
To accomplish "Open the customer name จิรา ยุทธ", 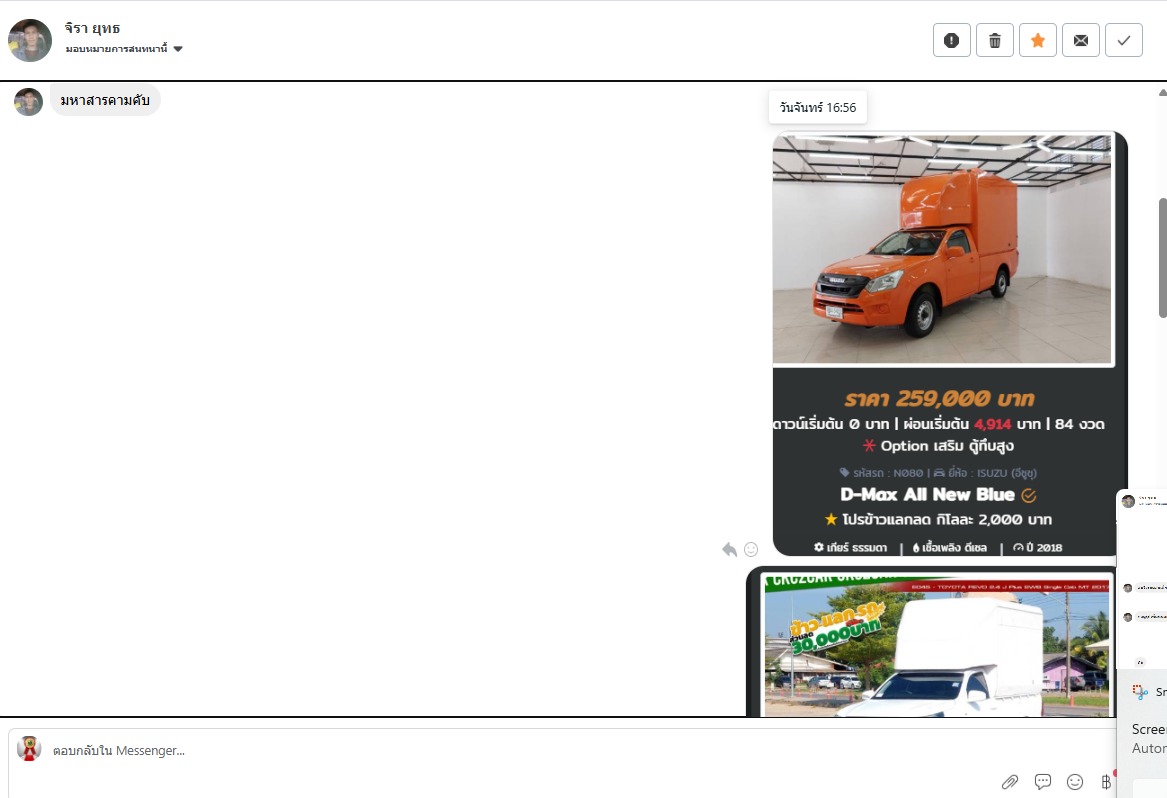I will coord(92,28).
